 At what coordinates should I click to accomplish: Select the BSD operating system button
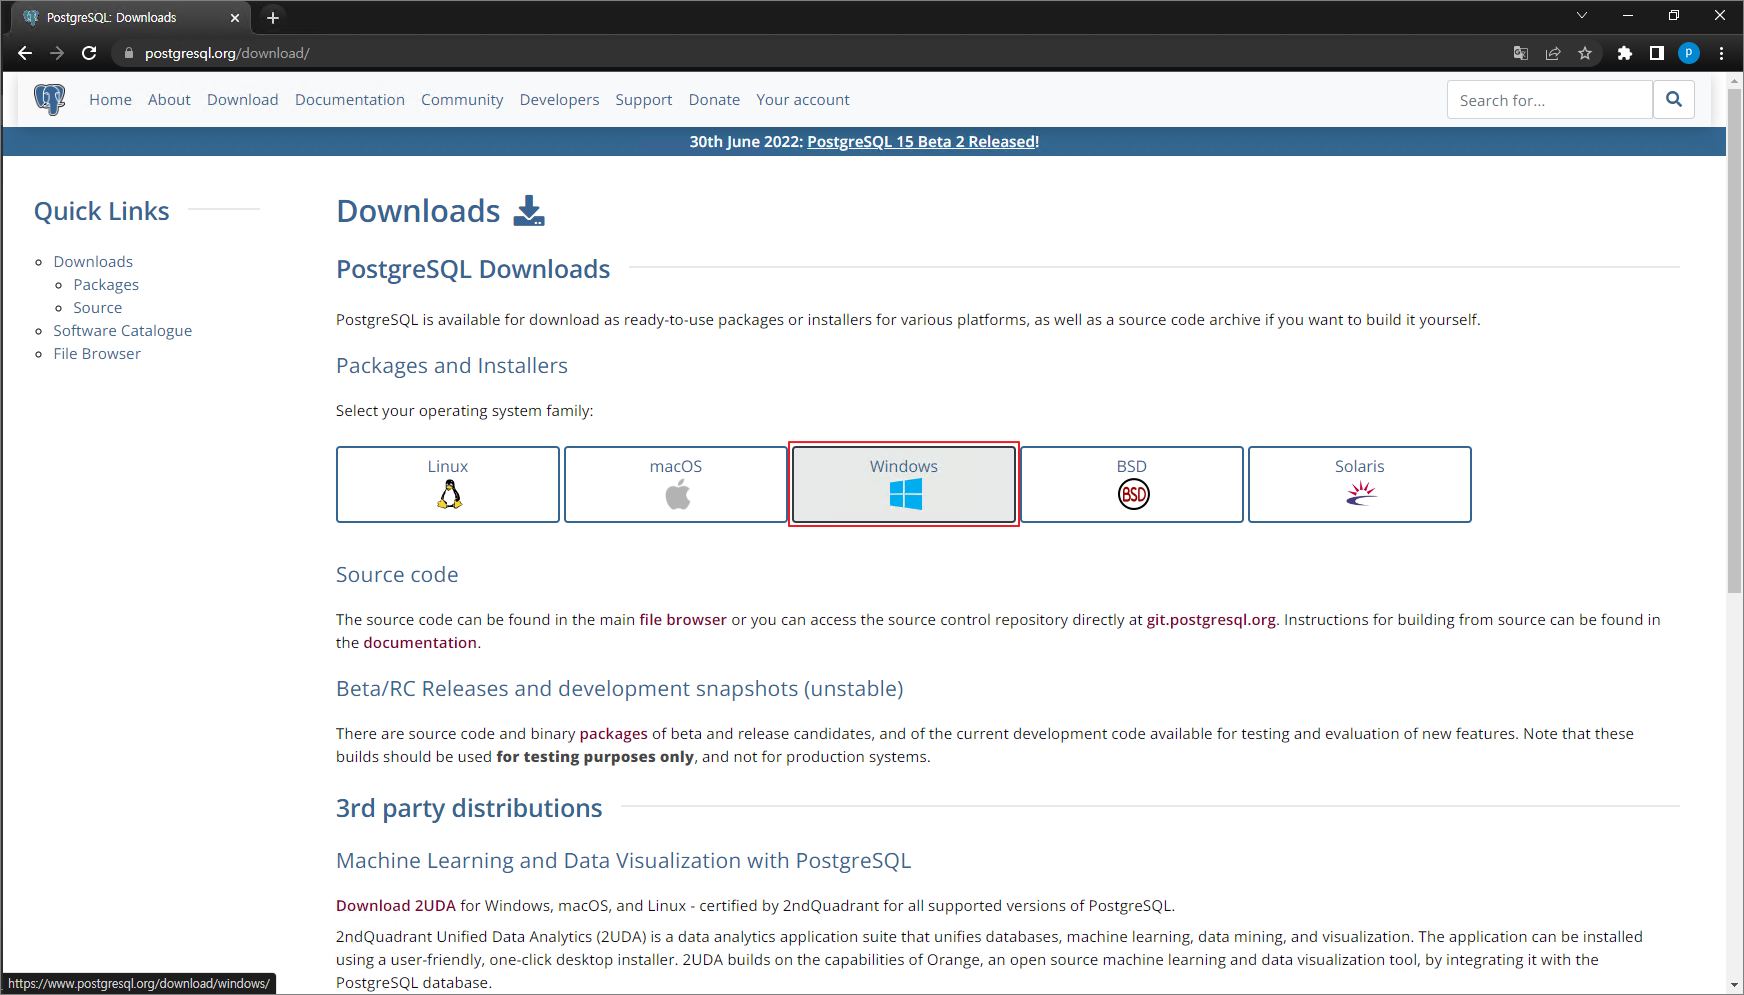tap(1132, 484)
